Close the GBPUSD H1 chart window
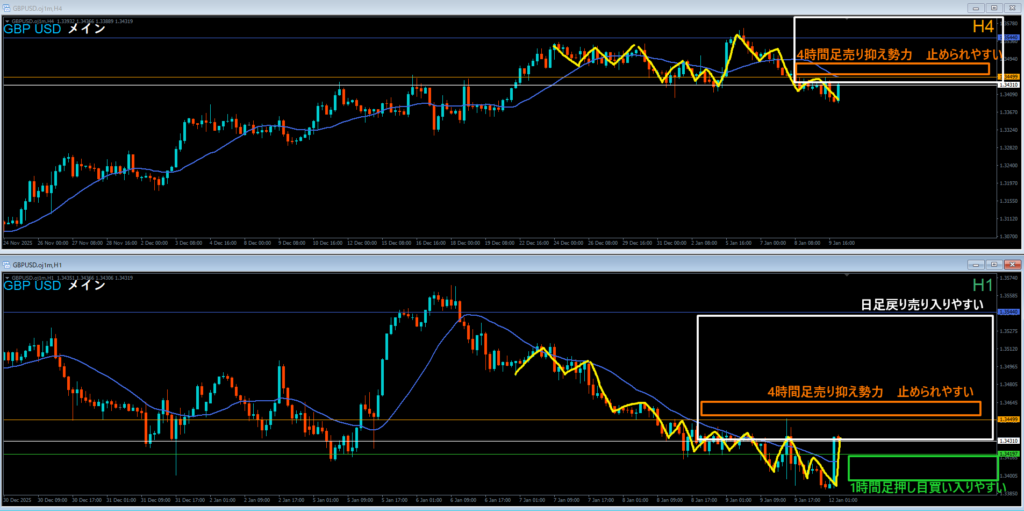The width and height of the screenshot is (1024, 511). click(x=1012, y=264)
